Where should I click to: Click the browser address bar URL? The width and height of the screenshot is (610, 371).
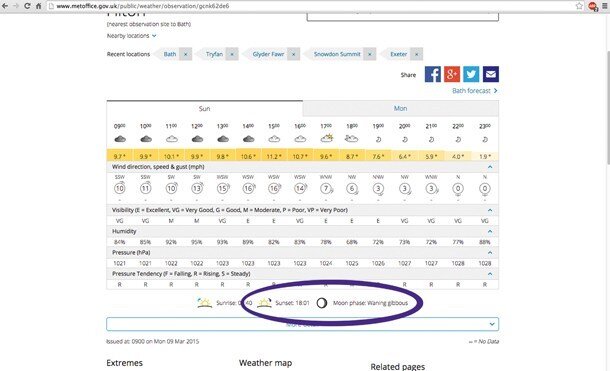click(142, 6)
